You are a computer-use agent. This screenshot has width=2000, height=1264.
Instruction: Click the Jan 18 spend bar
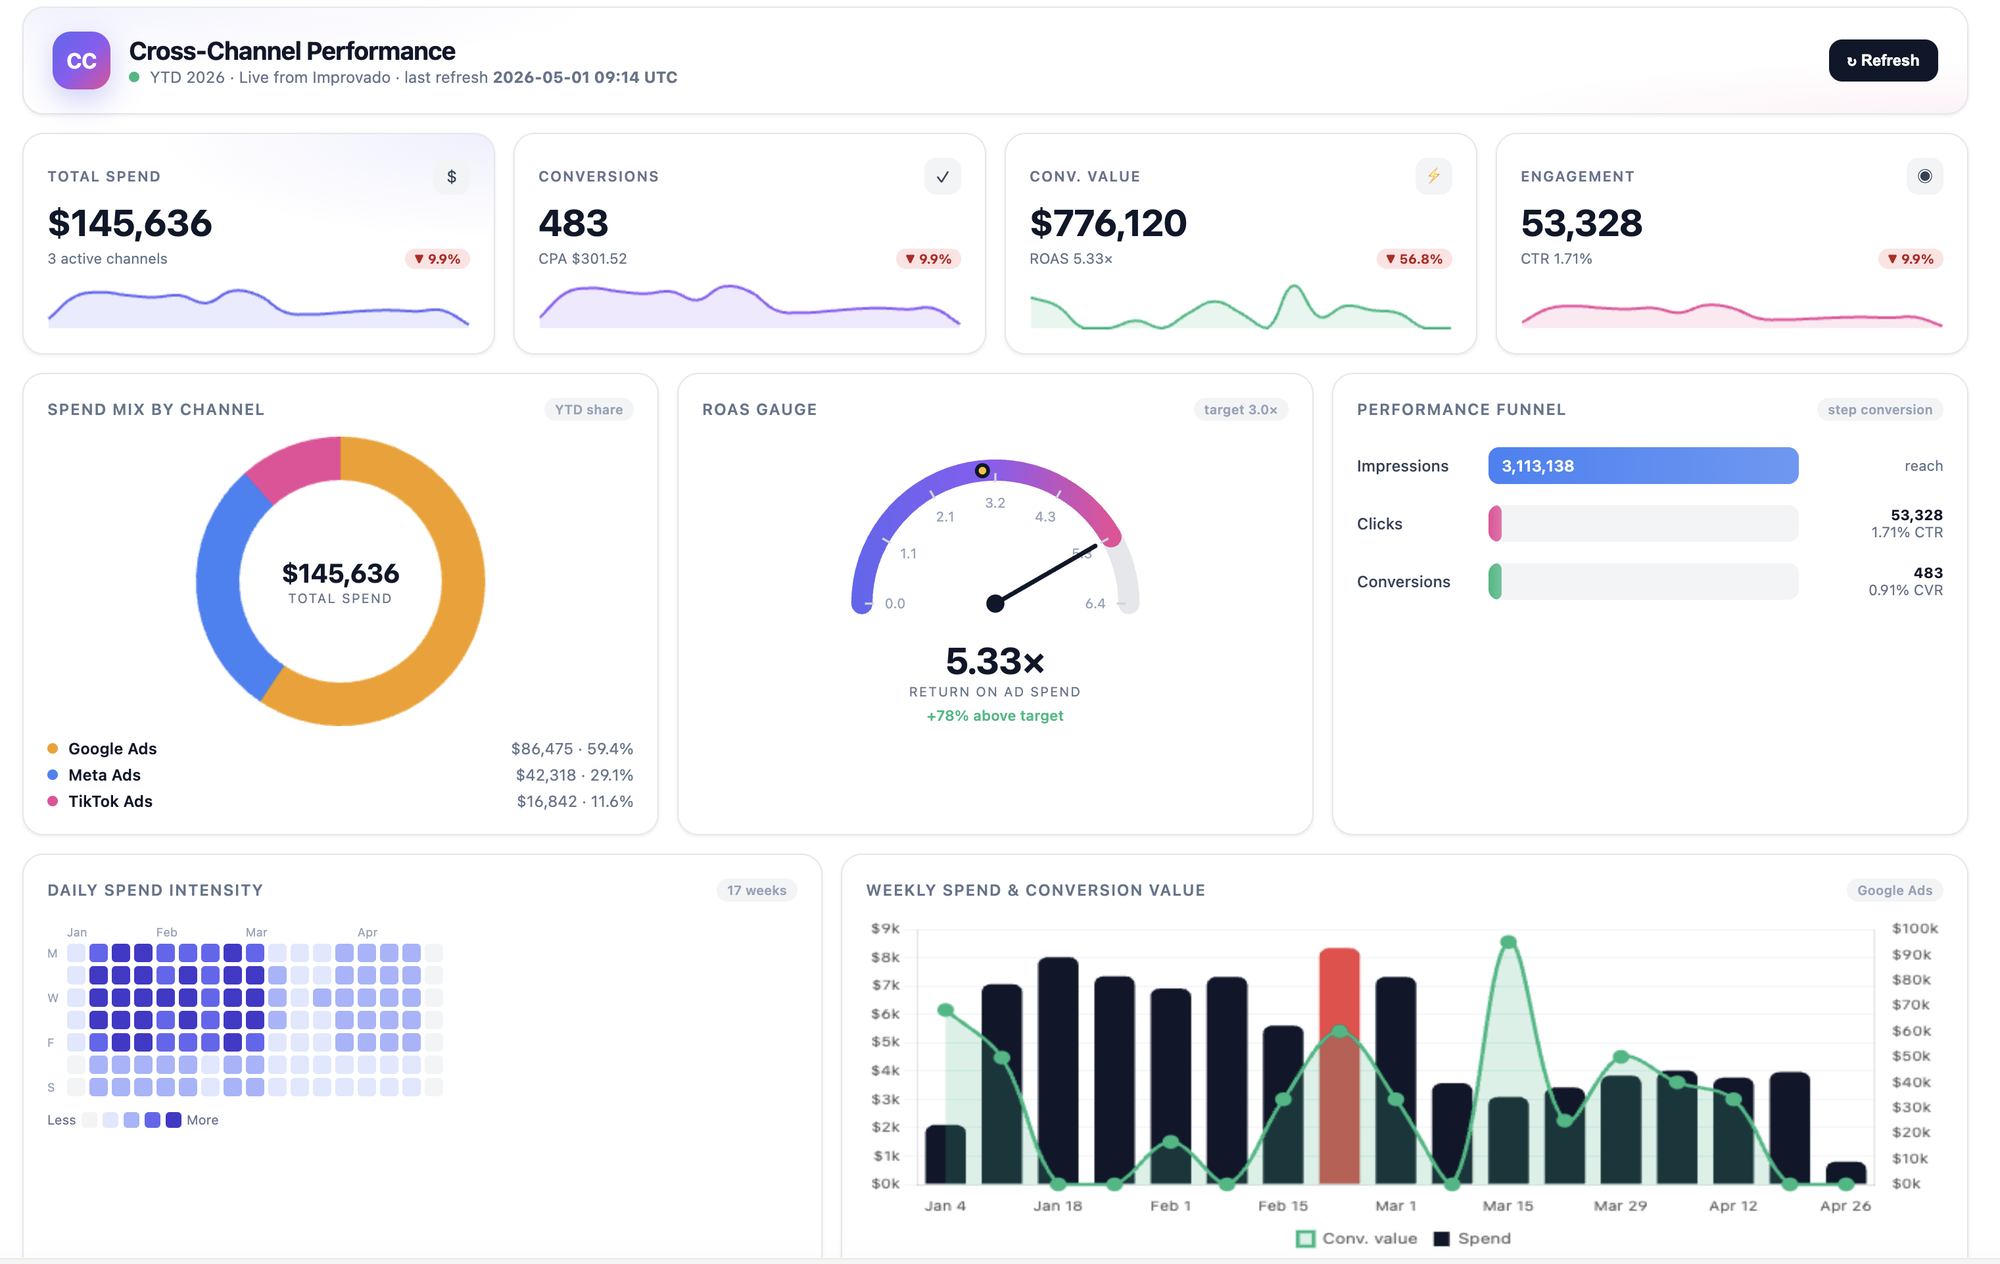pyautogui.click(x=1058, y=1070)
